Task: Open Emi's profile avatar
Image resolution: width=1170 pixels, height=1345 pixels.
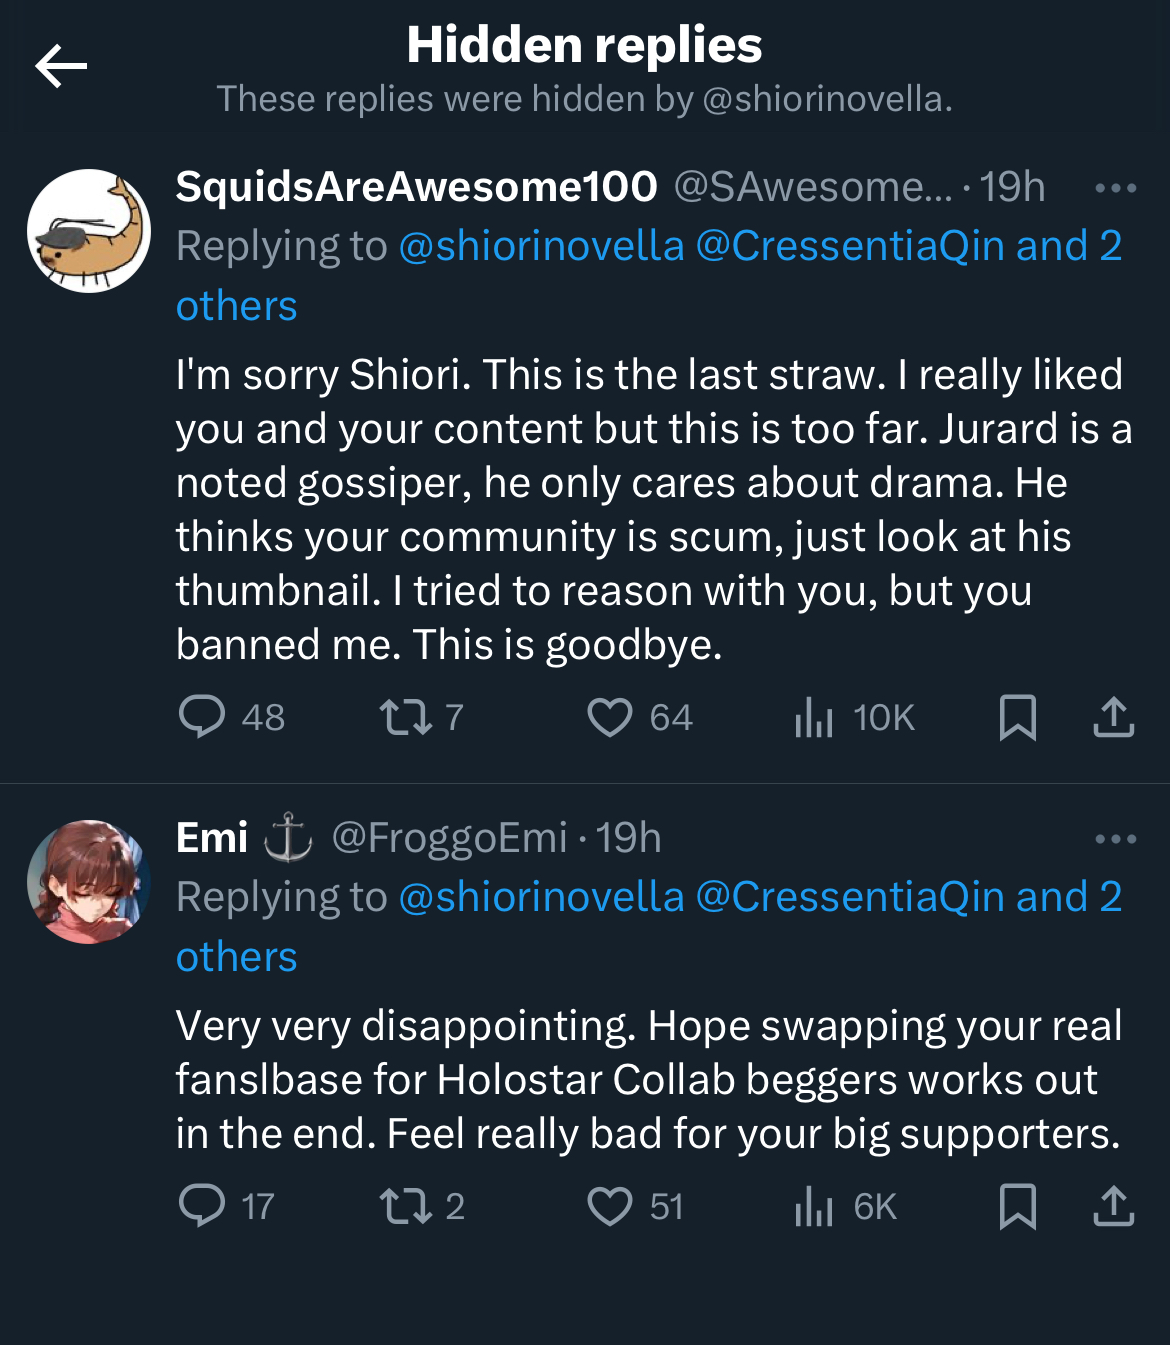Action: pos(89,882)
